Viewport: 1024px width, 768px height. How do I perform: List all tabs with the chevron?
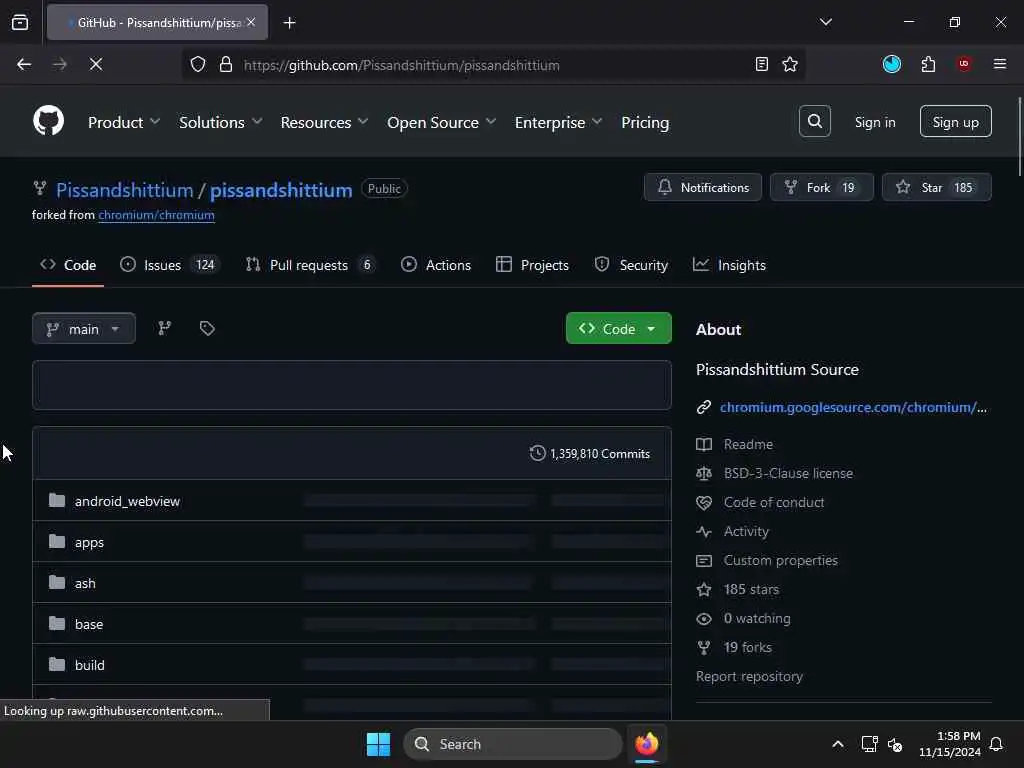tap(825, 22)
